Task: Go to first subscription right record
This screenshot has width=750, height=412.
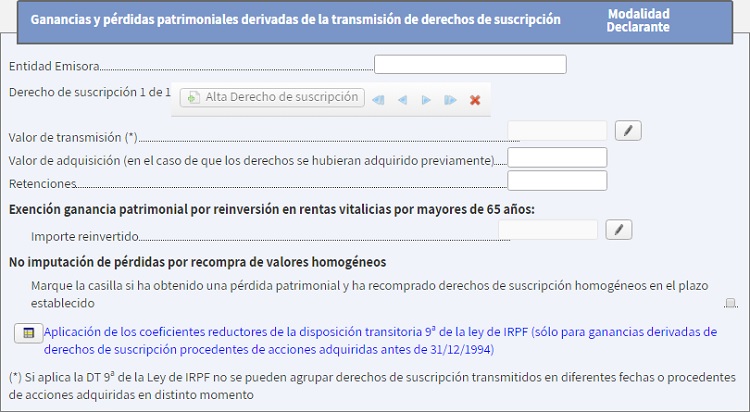Action: pos(378,100)
